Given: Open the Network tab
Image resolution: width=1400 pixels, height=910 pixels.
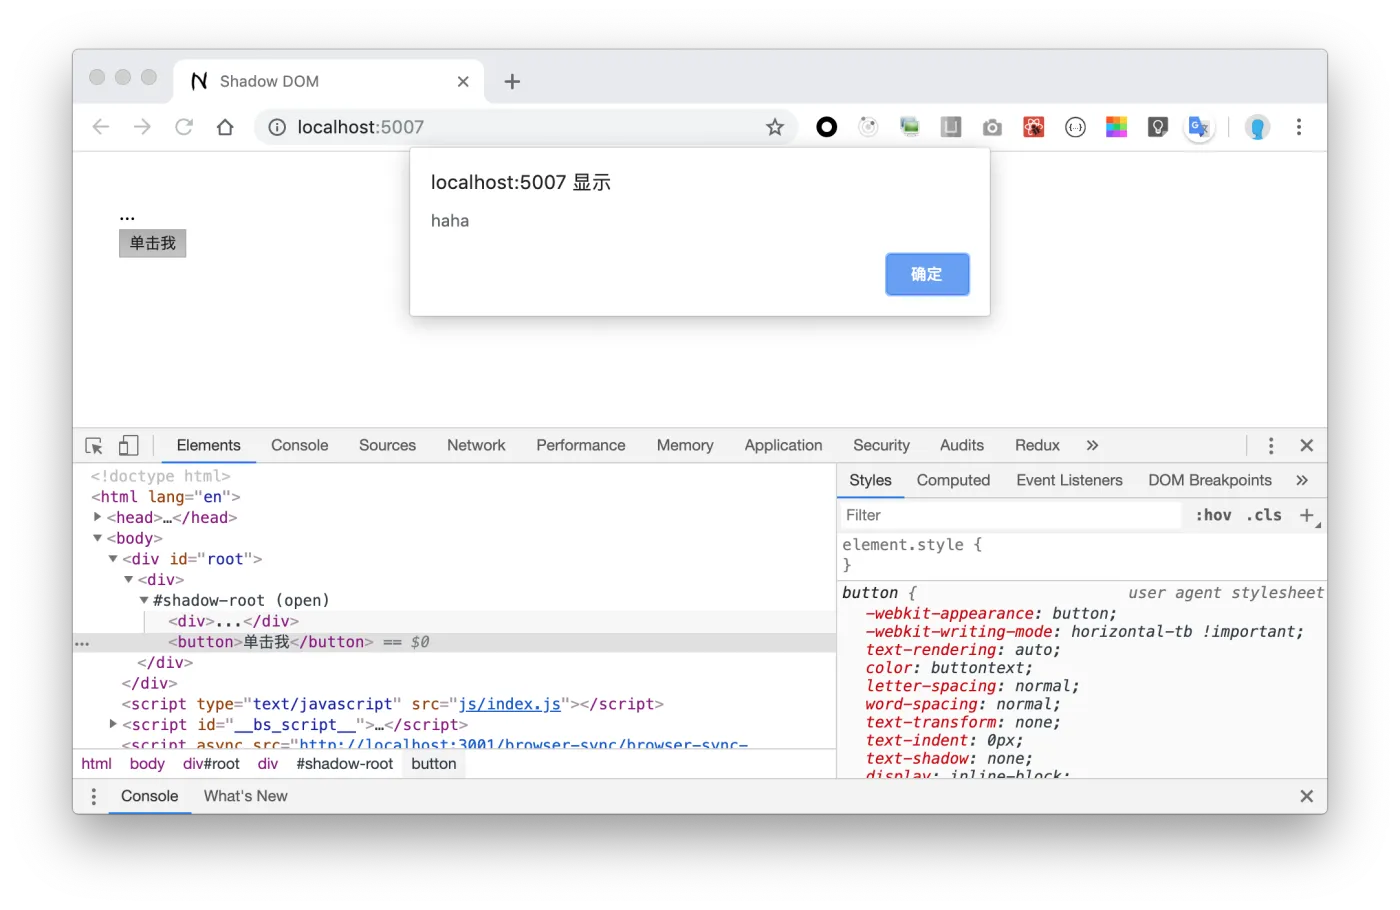Looking at the screenshot, I should [x=476, y=446].
